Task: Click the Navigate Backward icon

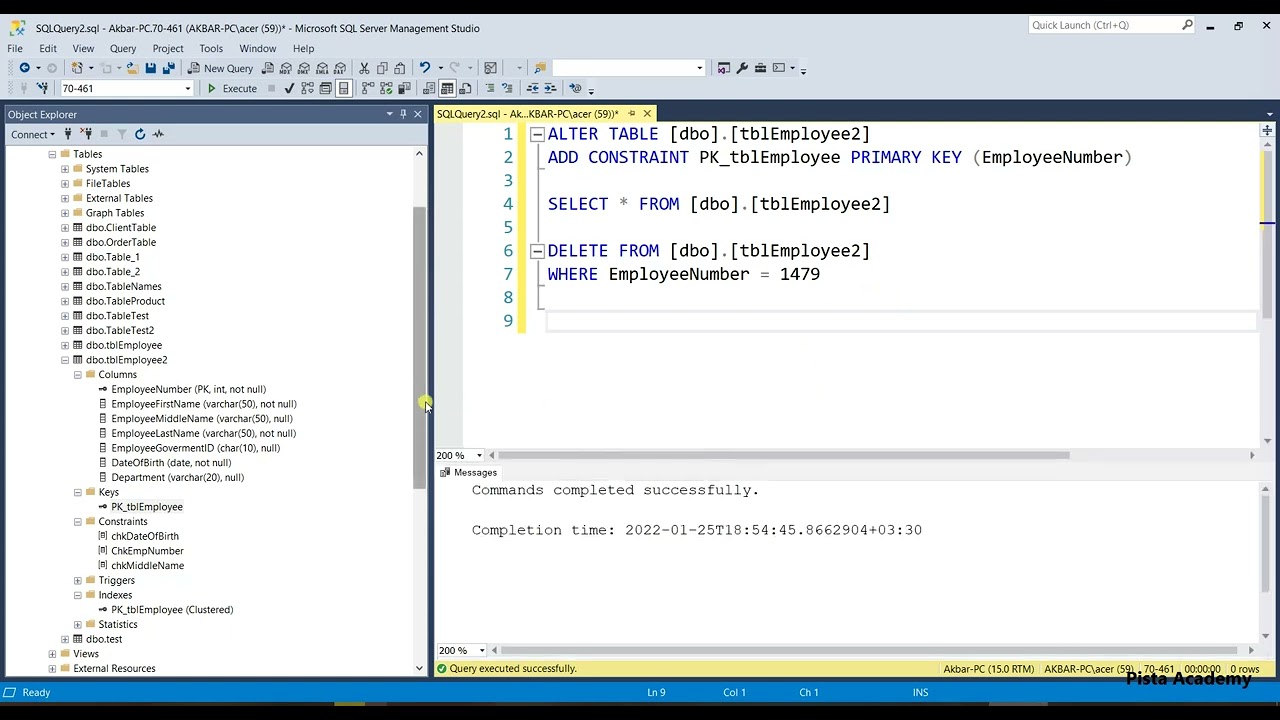Action: point(24,68)
